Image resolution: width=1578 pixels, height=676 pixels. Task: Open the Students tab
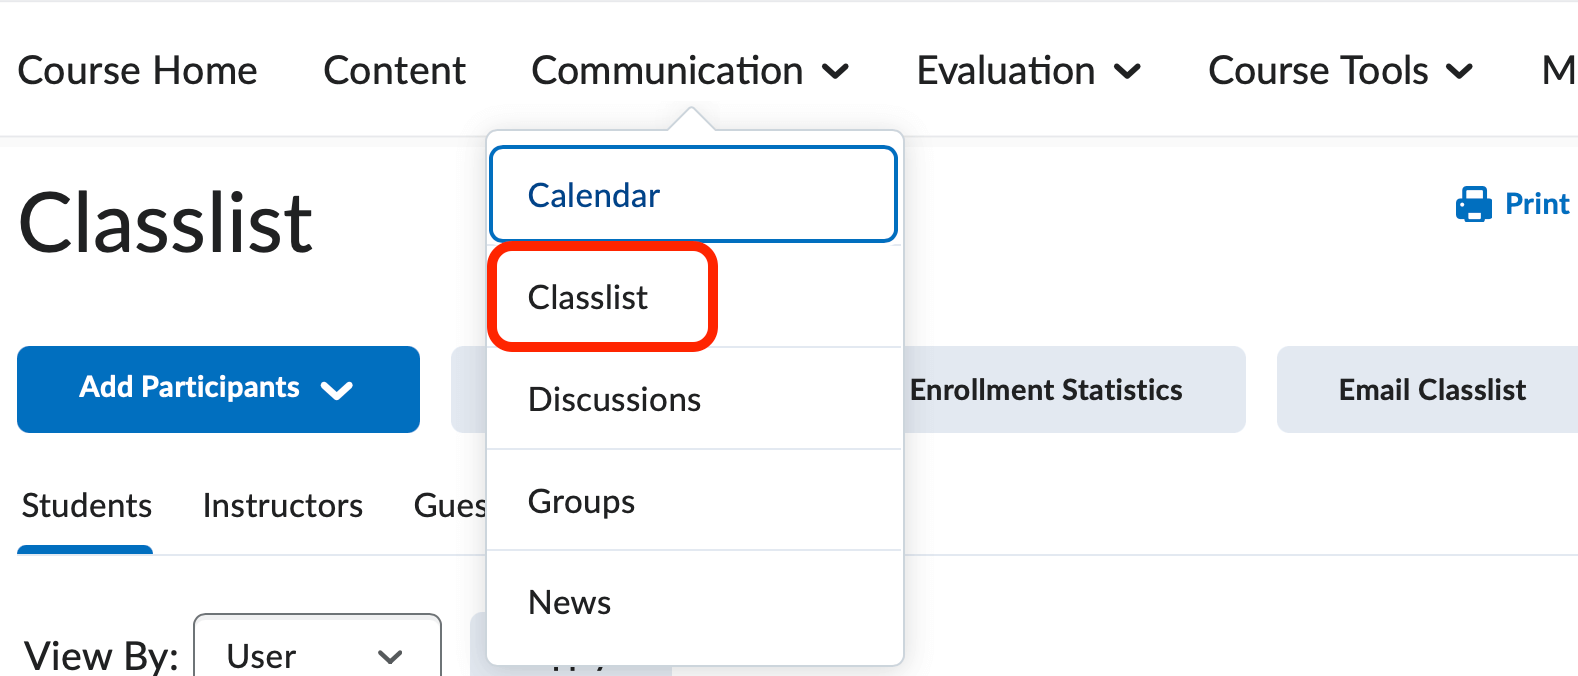click(85, 505)
